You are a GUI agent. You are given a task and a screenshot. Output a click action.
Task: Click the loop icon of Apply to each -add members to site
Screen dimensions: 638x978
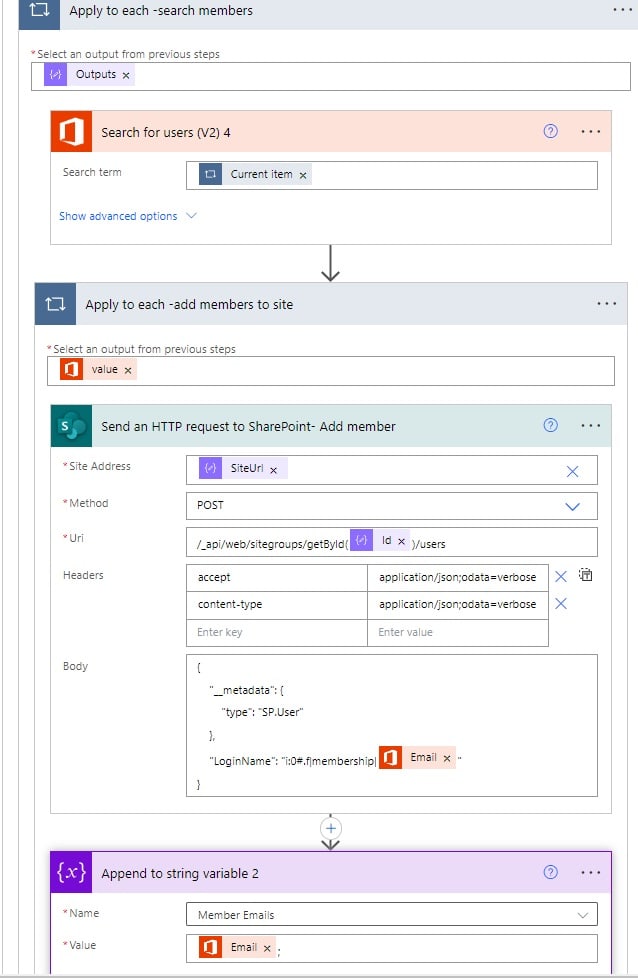pyautogui.click(x=56, y=304)
